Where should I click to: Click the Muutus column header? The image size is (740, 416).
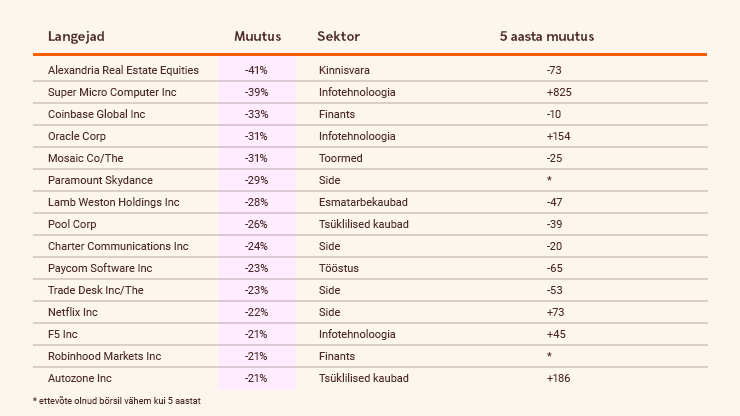point(258,37)
